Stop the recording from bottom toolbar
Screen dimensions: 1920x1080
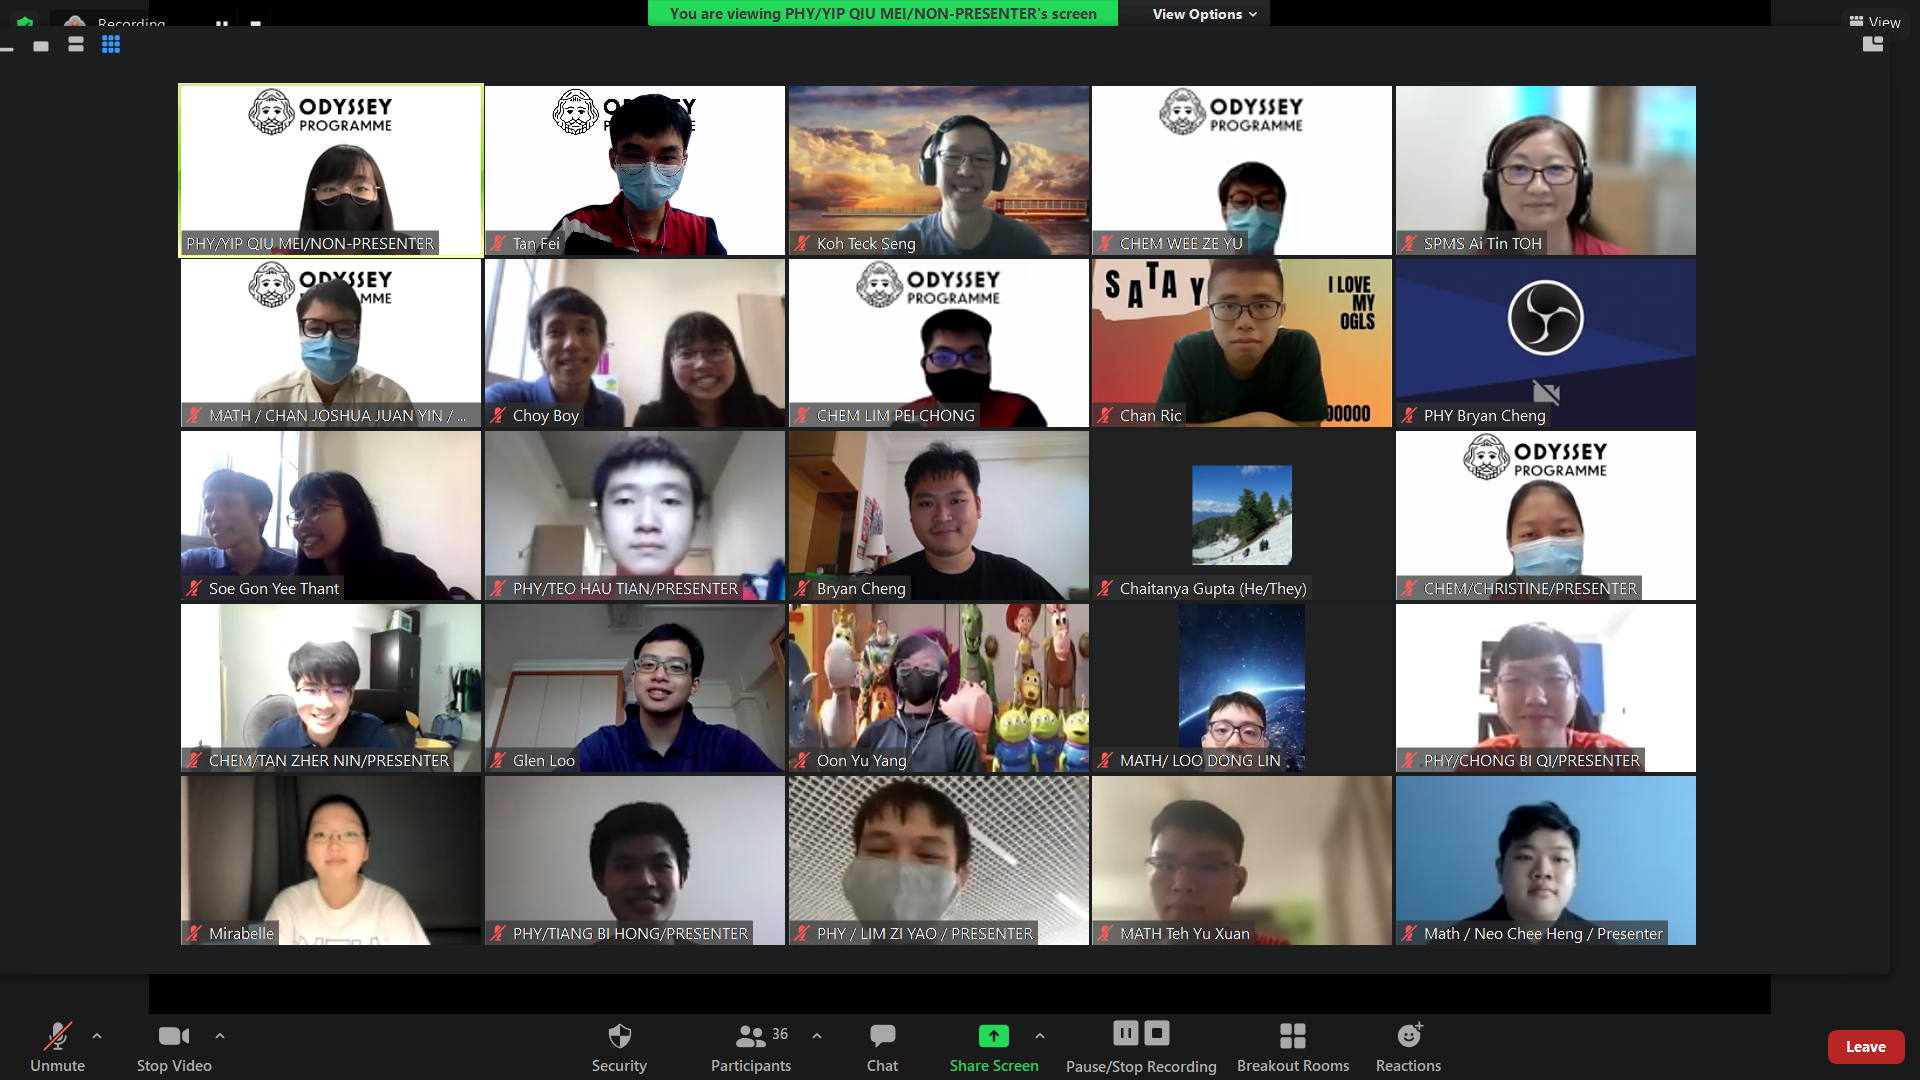(1157, 1033)
